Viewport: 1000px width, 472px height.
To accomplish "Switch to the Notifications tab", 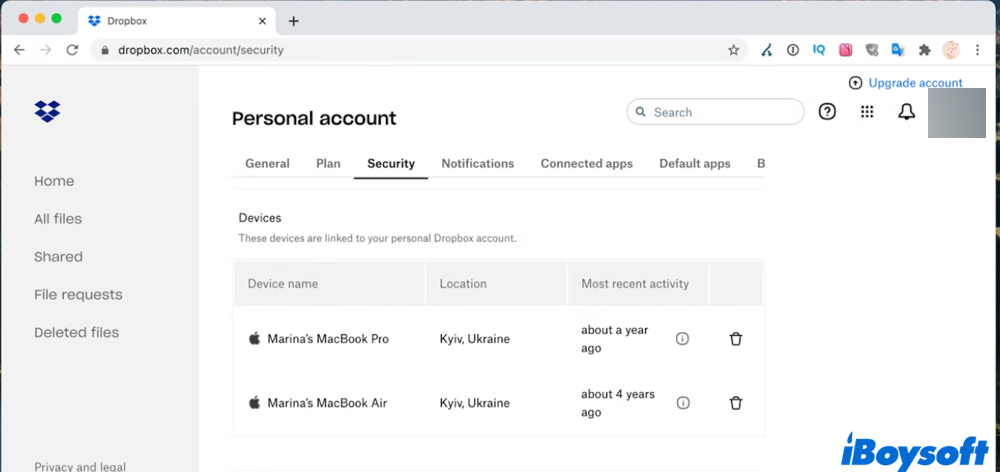I will tap(477, 164).
